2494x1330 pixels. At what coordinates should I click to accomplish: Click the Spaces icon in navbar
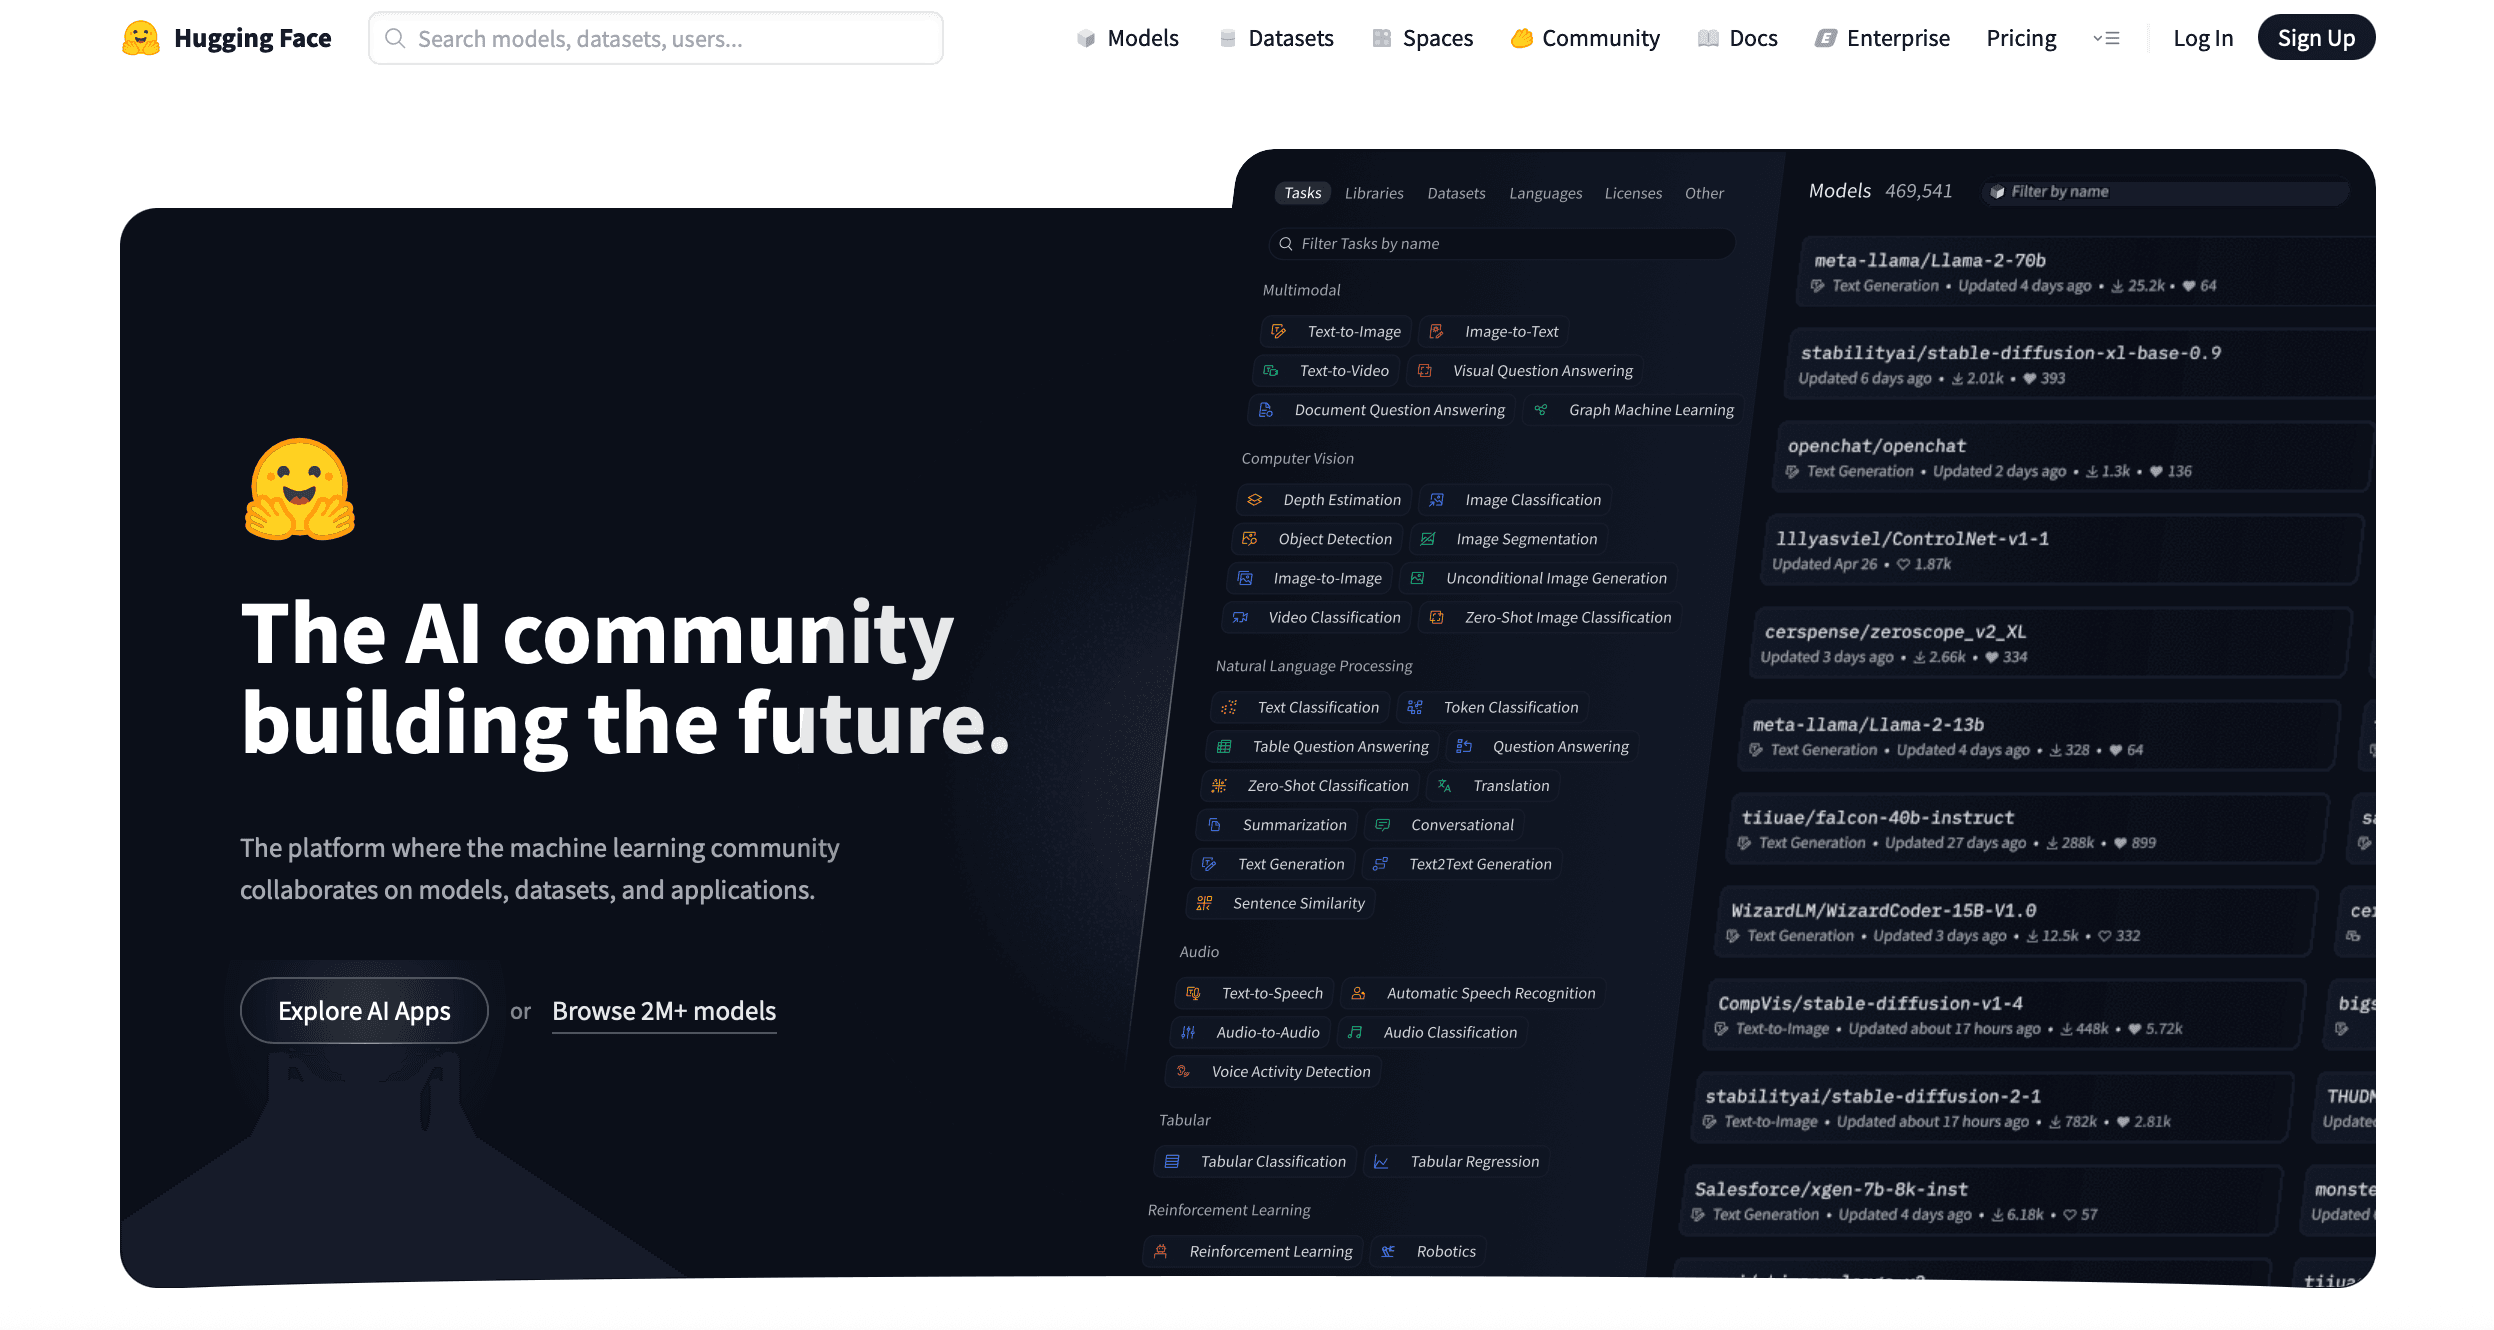point(1382,38)
